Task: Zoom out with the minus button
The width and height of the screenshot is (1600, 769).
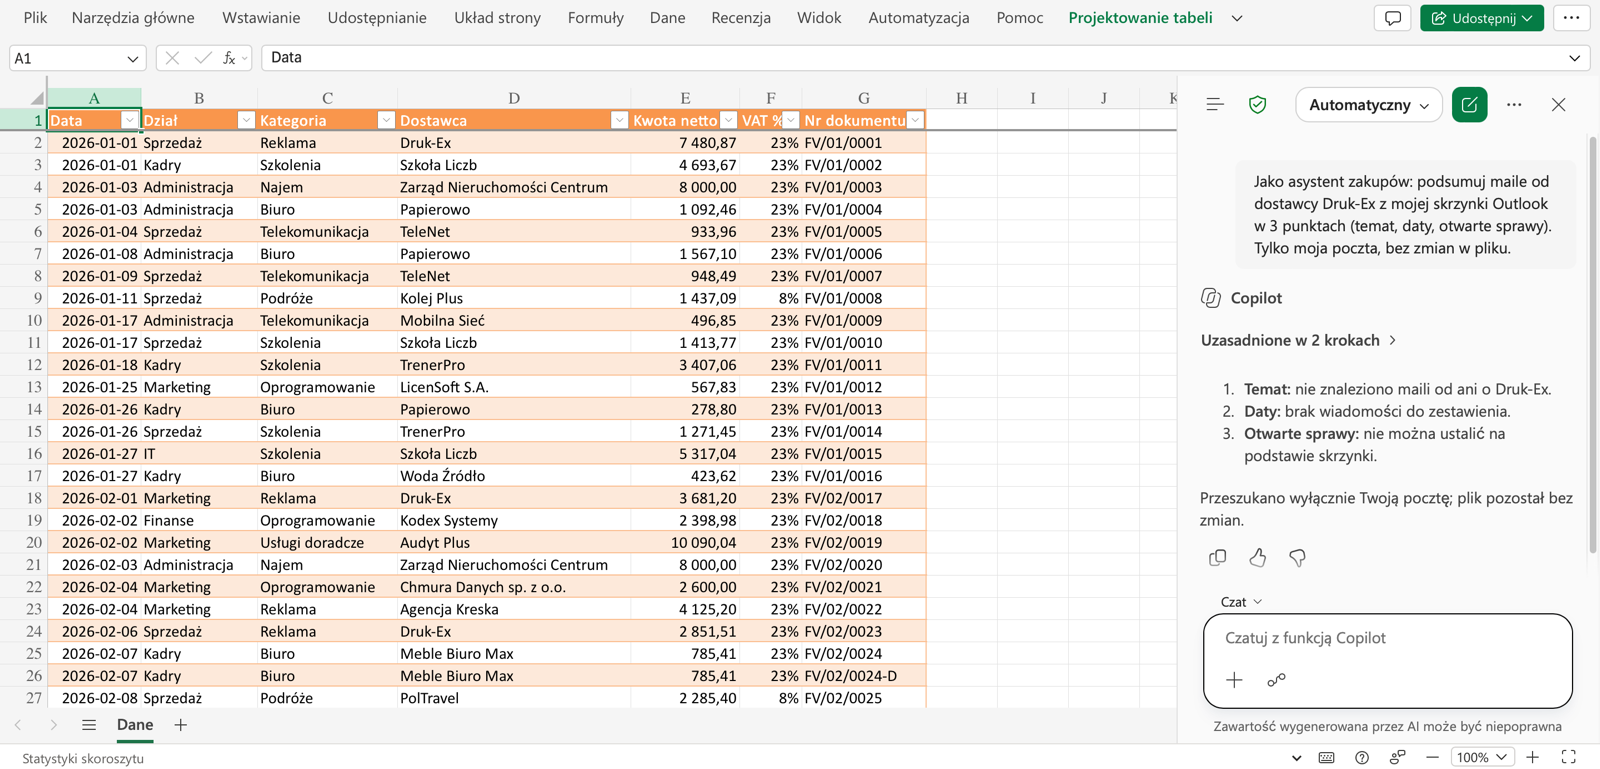Action: pyautogui.click(x=1432, y=758)
